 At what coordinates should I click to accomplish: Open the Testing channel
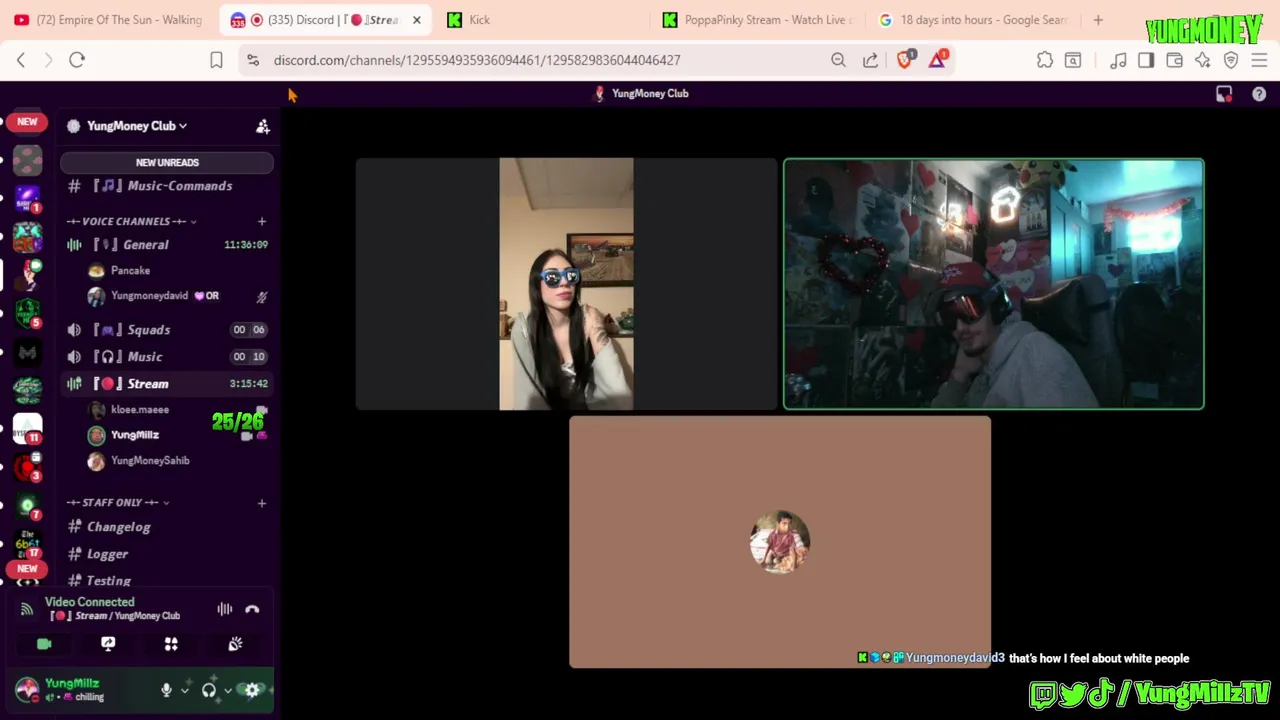[167, 581]
